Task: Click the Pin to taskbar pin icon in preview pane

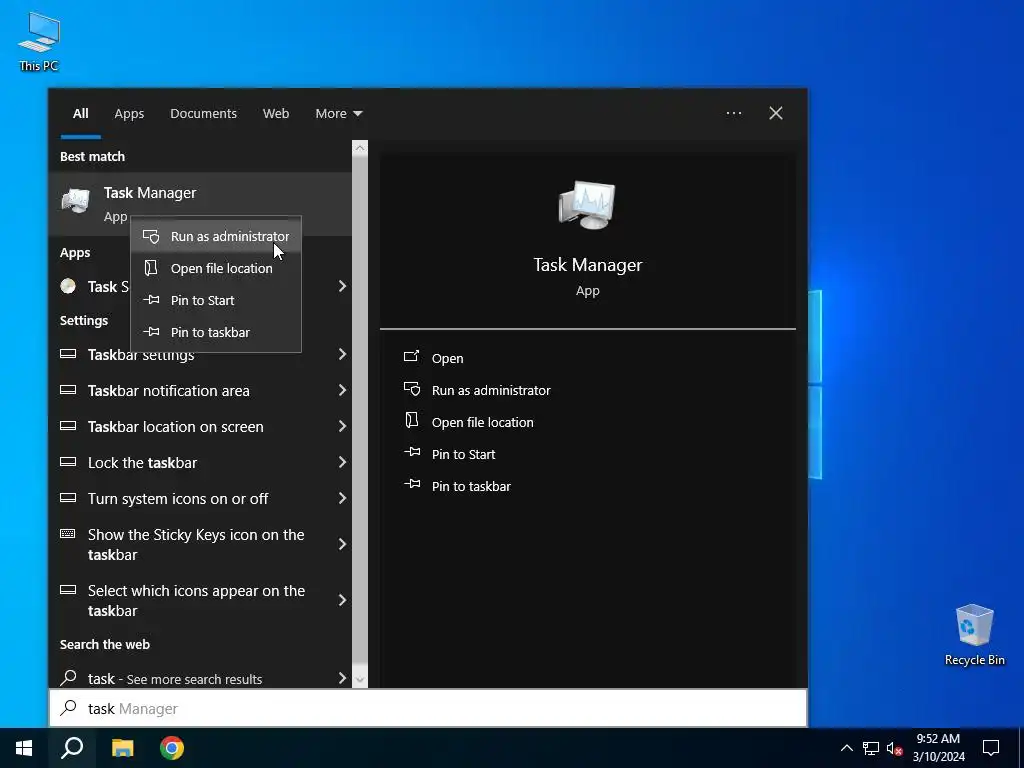Action: click(411, 484)
